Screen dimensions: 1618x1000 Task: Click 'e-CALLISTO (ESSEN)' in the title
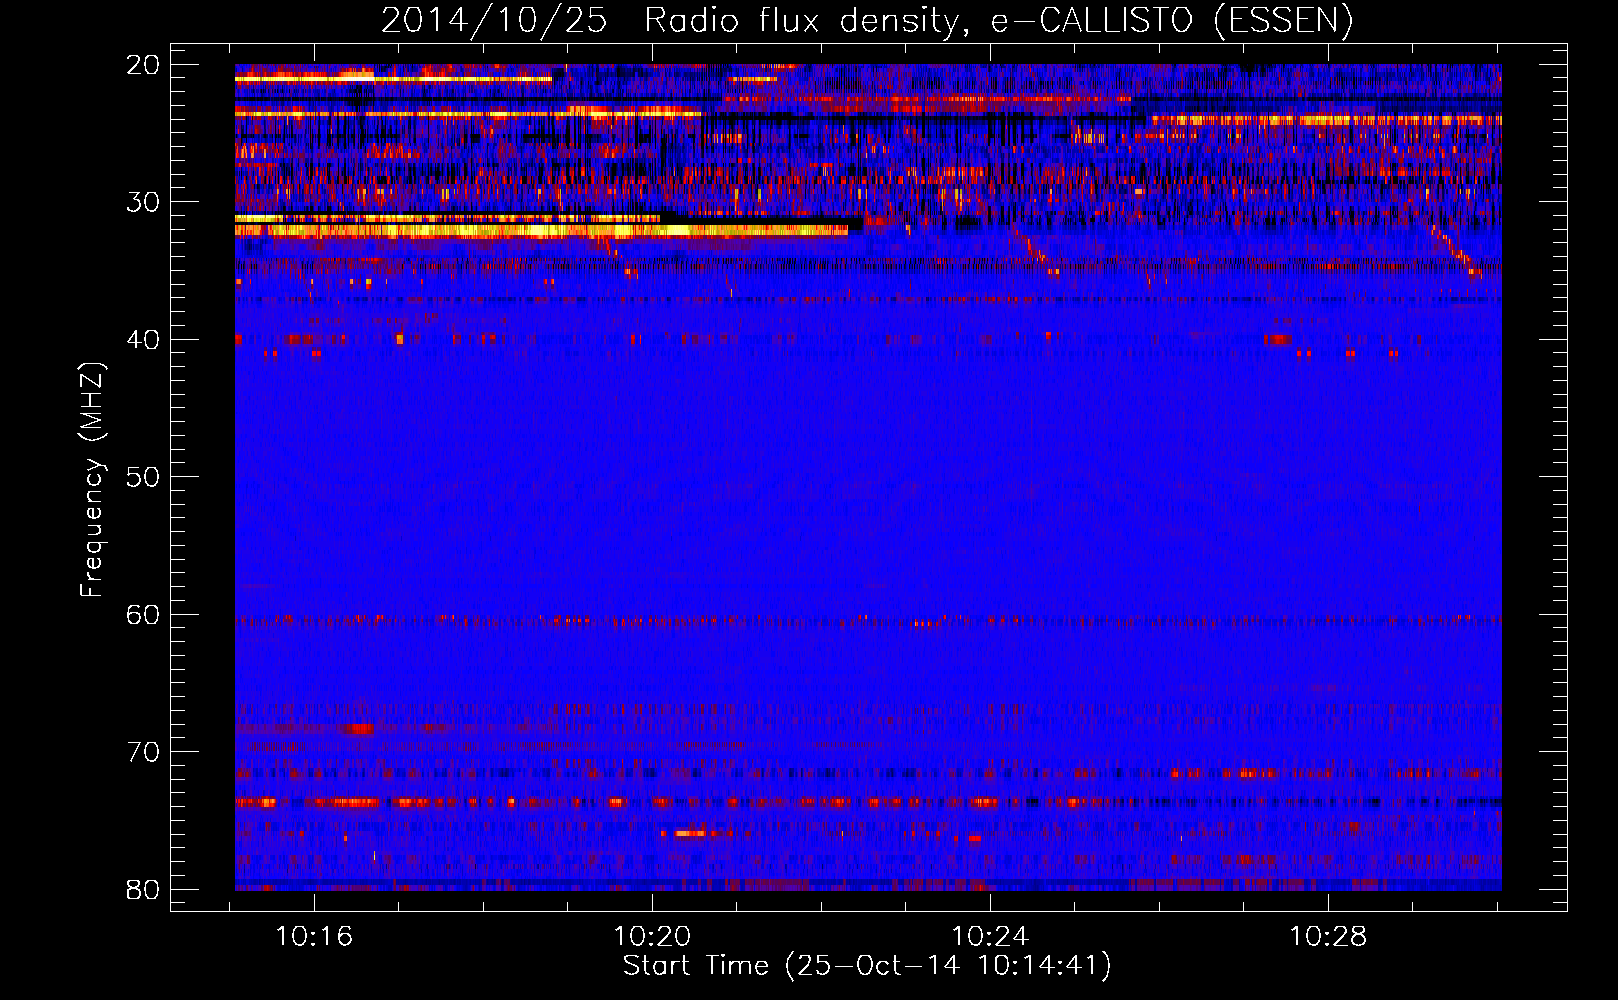(1172, 20)
